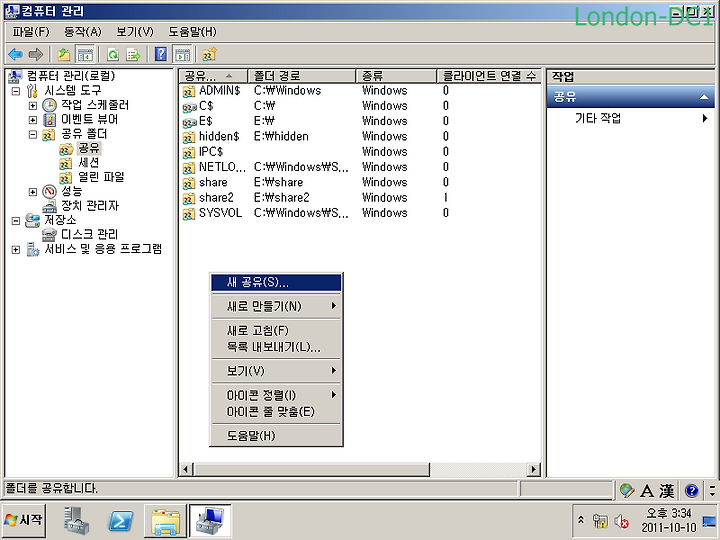720x540 pixels.
Task: Open the 파일(F) menu
Action: [31, 32]
